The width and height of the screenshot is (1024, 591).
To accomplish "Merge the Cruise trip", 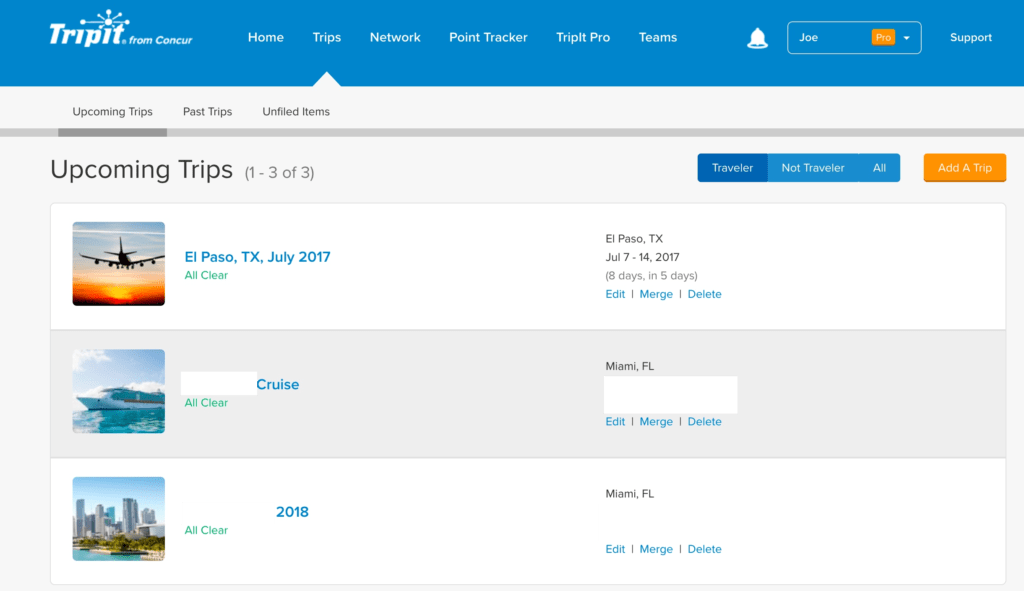I will pos(656,421).
